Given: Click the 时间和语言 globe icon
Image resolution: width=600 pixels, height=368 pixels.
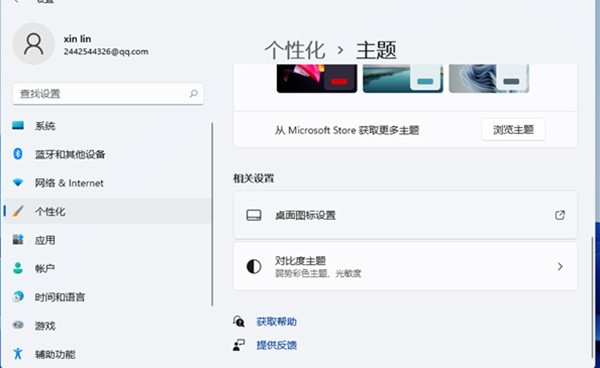Looking at the screenshot, I should [18, 296].
